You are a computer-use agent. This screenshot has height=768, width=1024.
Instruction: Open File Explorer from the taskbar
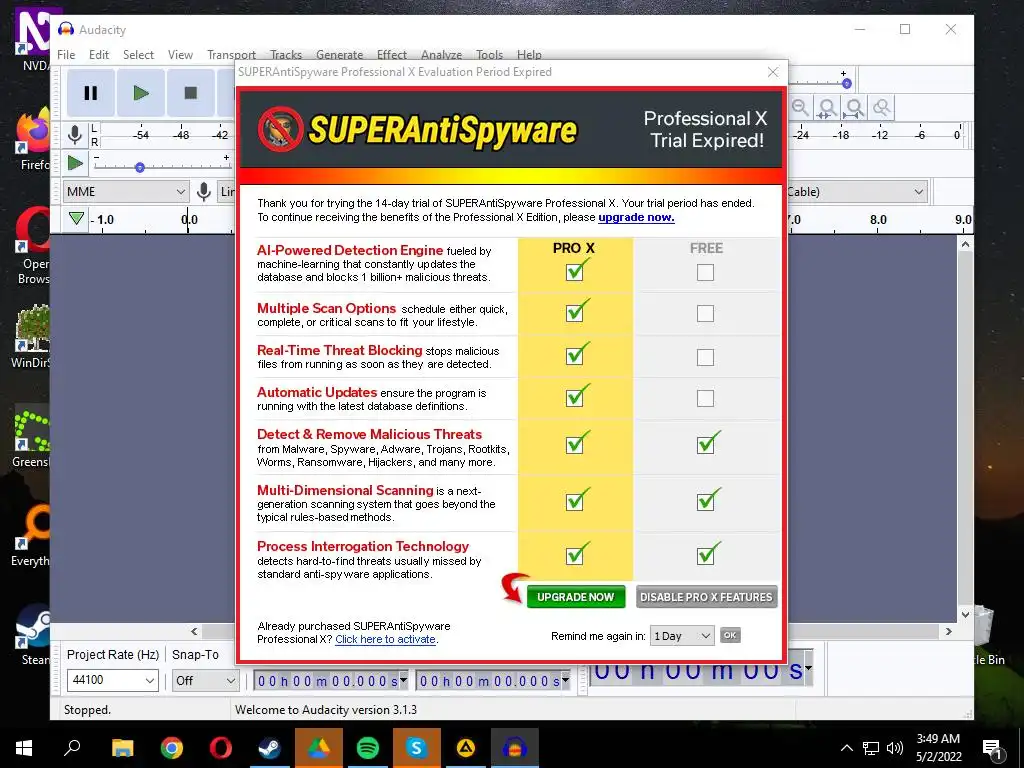122,748
